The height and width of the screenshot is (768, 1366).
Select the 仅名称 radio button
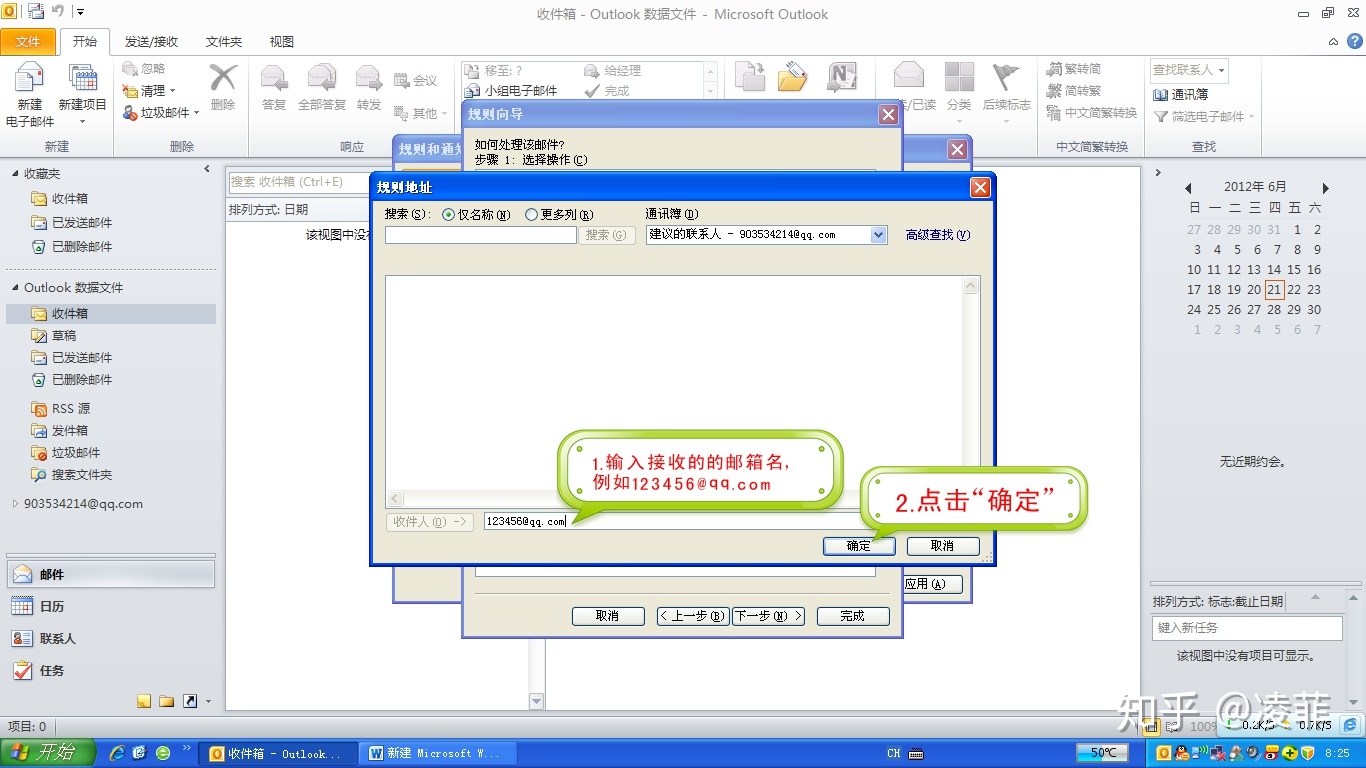[448, 215]
